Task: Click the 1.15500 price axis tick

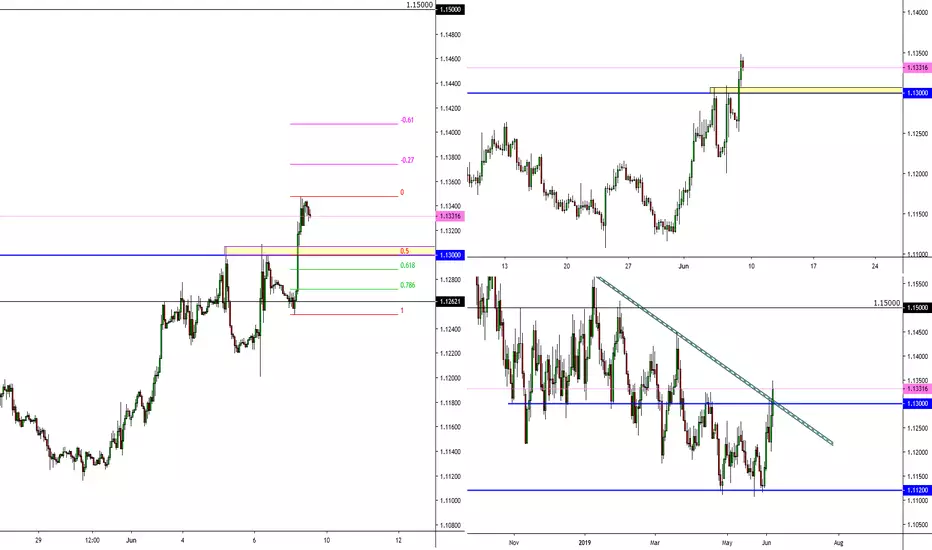Action: coord(918,285)
